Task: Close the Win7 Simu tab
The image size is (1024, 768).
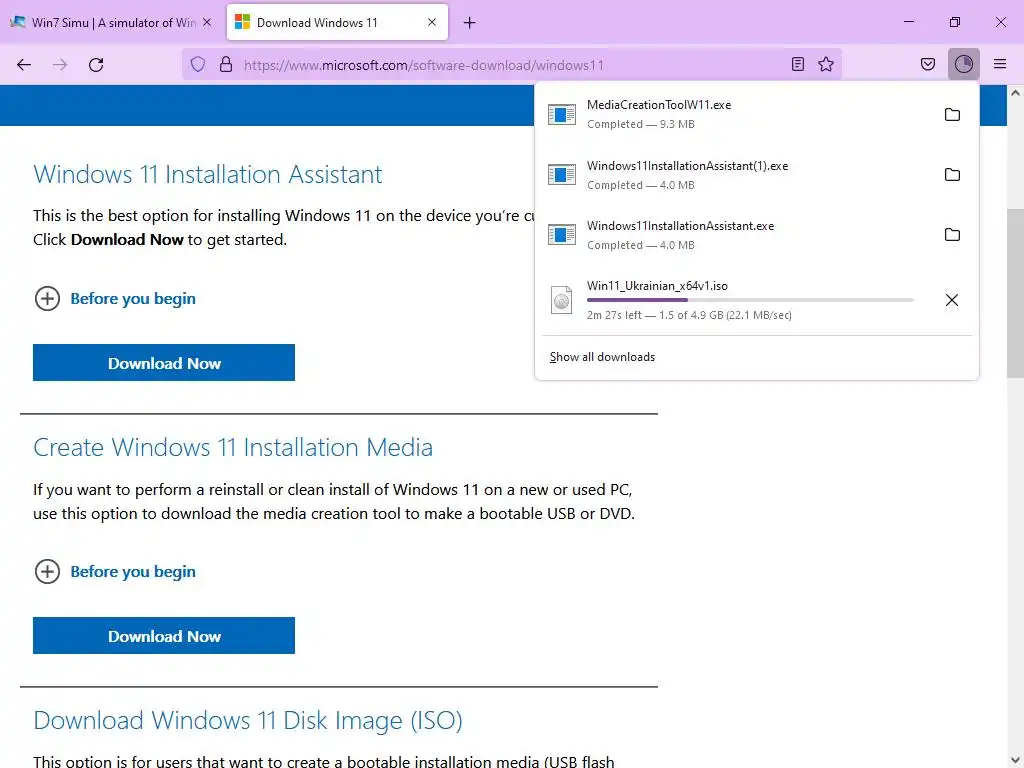Action: tap(207, 22)
